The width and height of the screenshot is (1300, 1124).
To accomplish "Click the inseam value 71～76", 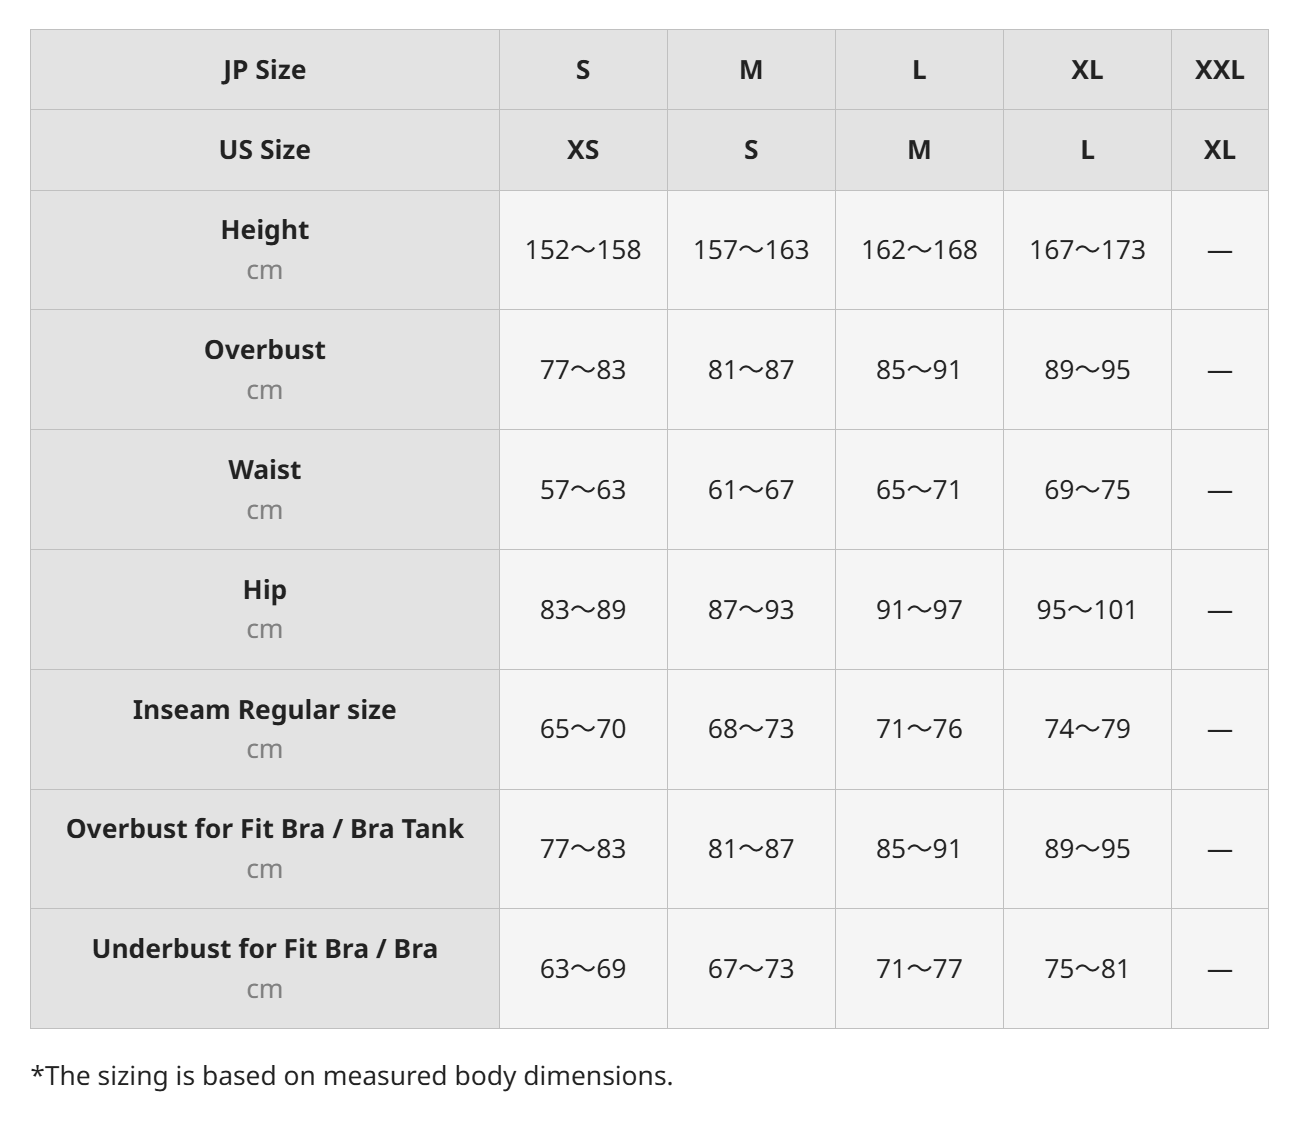I will (x=919, y=729).
